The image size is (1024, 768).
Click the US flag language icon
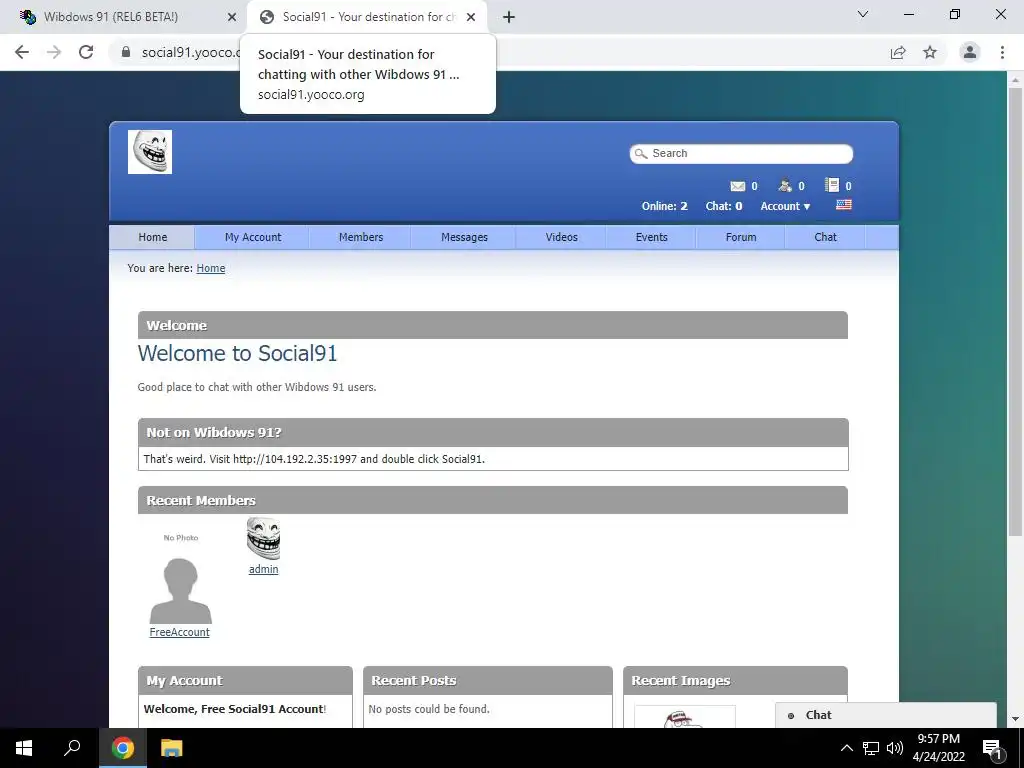[x=844, y=204]
